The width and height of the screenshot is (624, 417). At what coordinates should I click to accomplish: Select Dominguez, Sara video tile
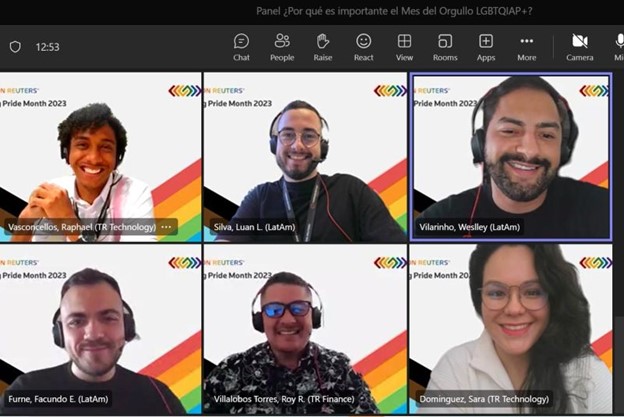pyautogui.click(x=511, y=329)
